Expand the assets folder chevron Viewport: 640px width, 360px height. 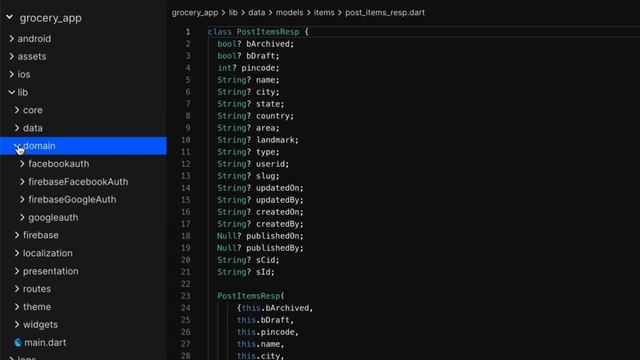tap(11, 56)
